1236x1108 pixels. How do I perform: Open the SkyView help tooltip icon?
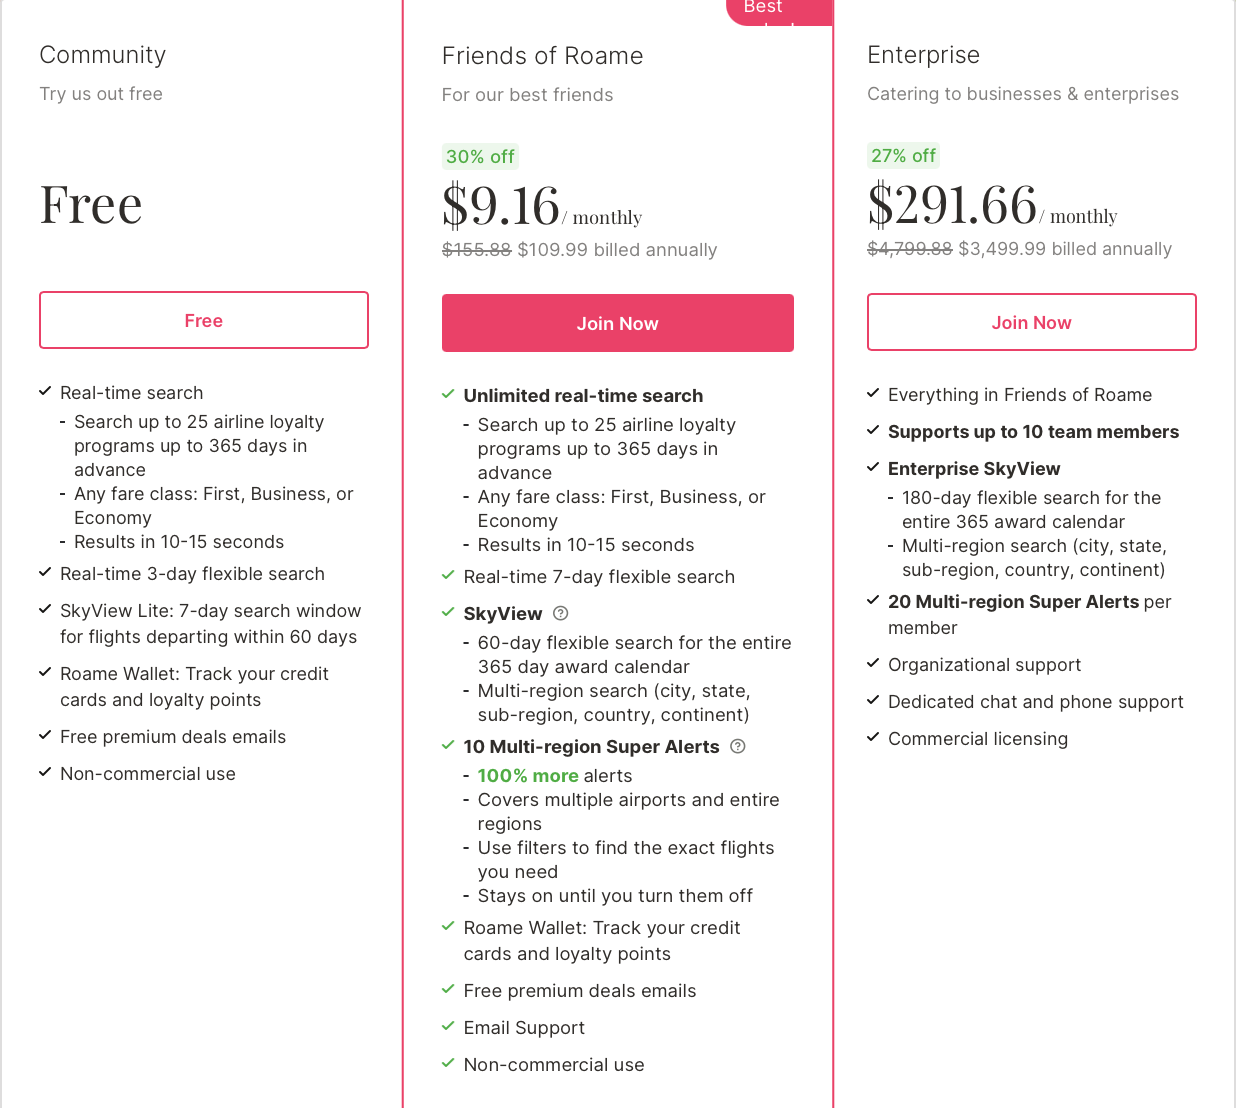560,613
